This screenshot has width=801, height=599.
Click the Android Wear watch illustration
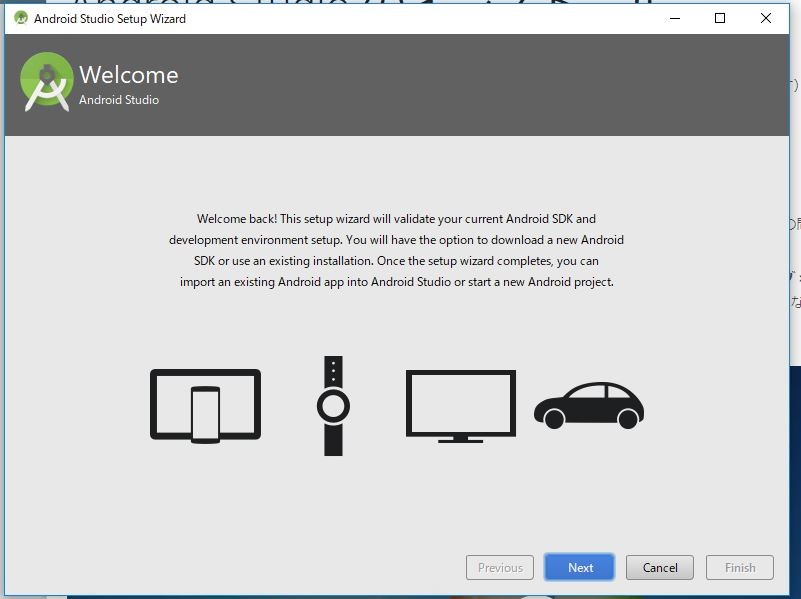click(x=333, y=405)
